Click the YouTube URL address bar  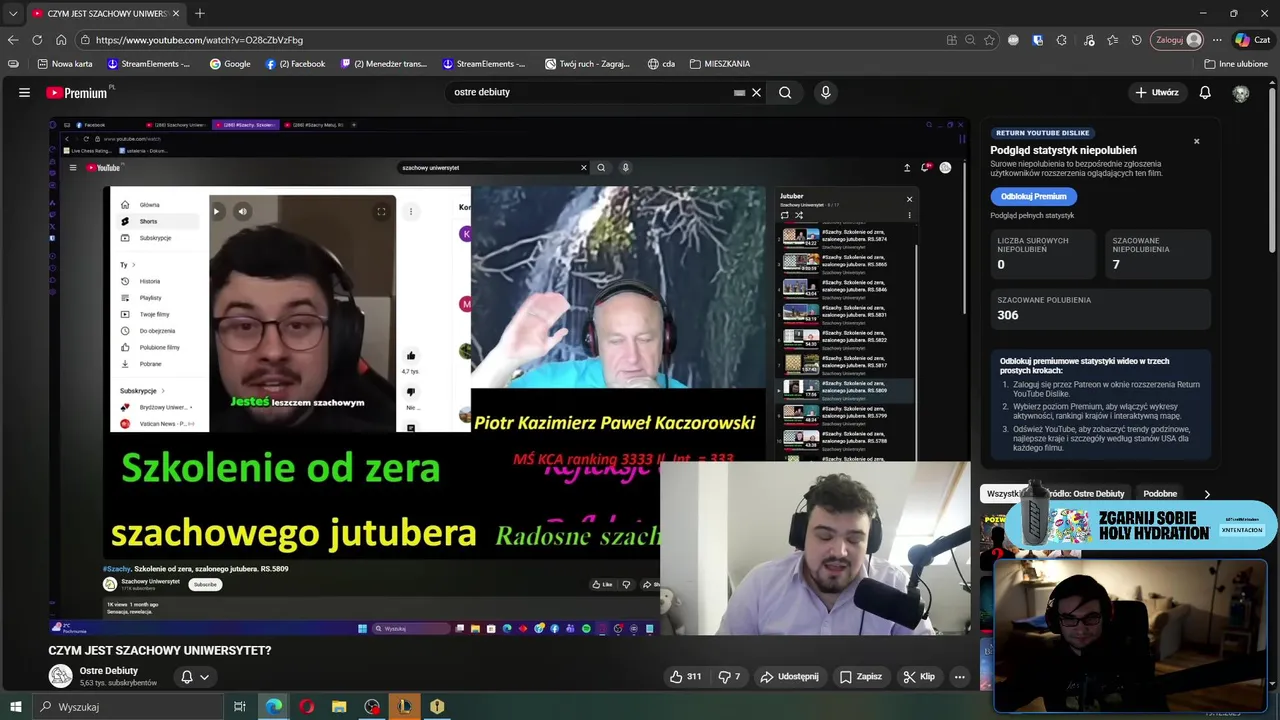coord(510,40)
